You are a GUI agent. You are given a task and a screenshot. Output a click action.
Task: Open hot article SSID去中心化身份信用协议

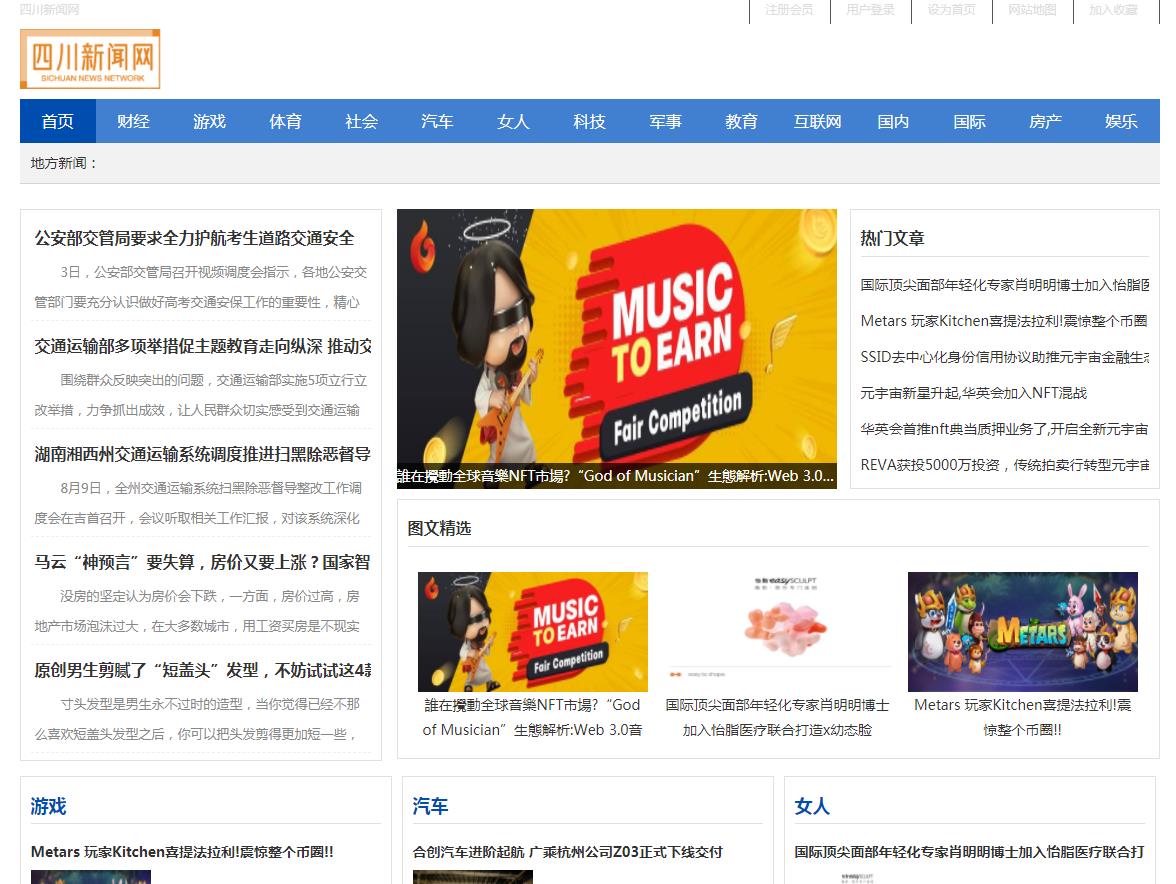coord(1004,357)
